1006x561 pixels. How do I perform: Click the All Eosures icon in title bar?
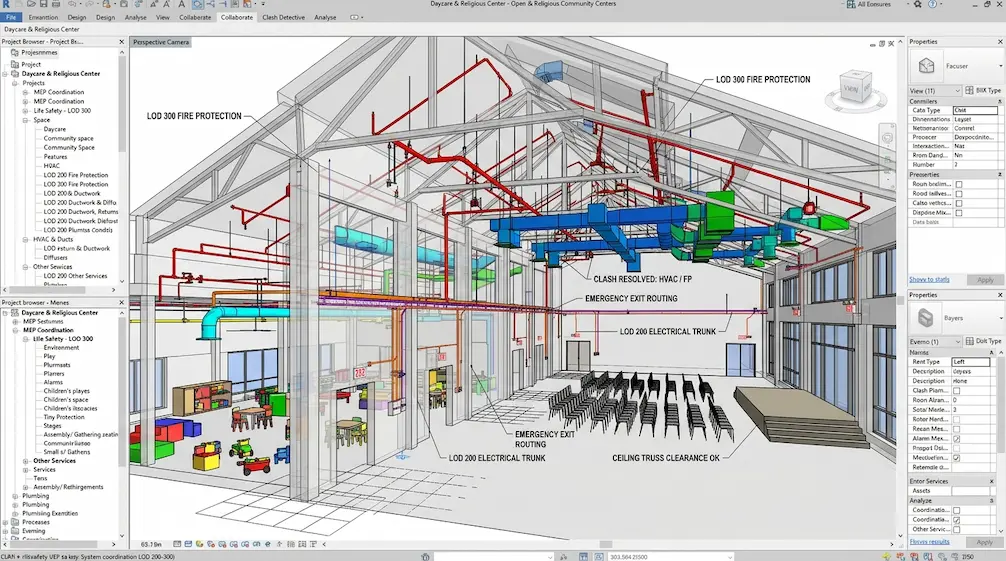click(x=851, y=4)
